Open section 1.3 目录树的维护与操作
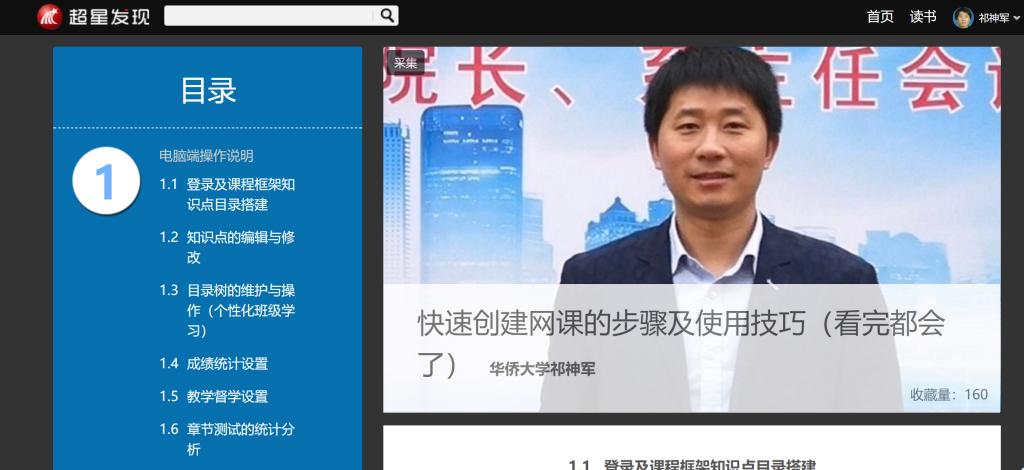 (240, 310)
